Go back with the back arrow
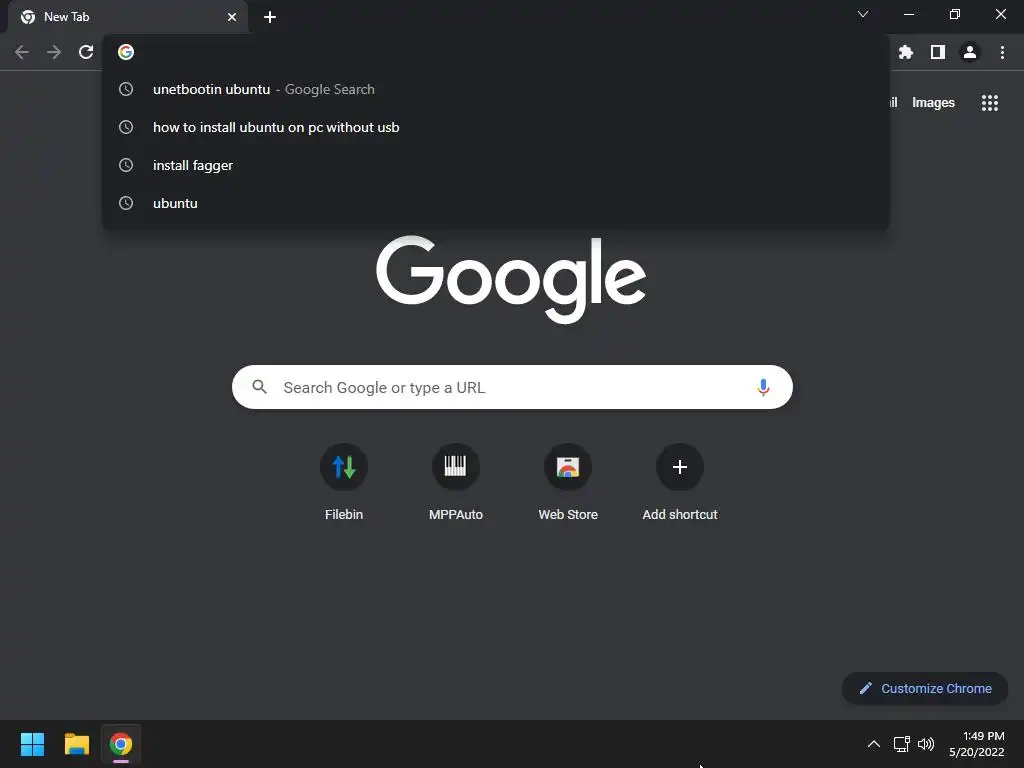Viewport: 1024px width, 768px height. pos(22,52)
